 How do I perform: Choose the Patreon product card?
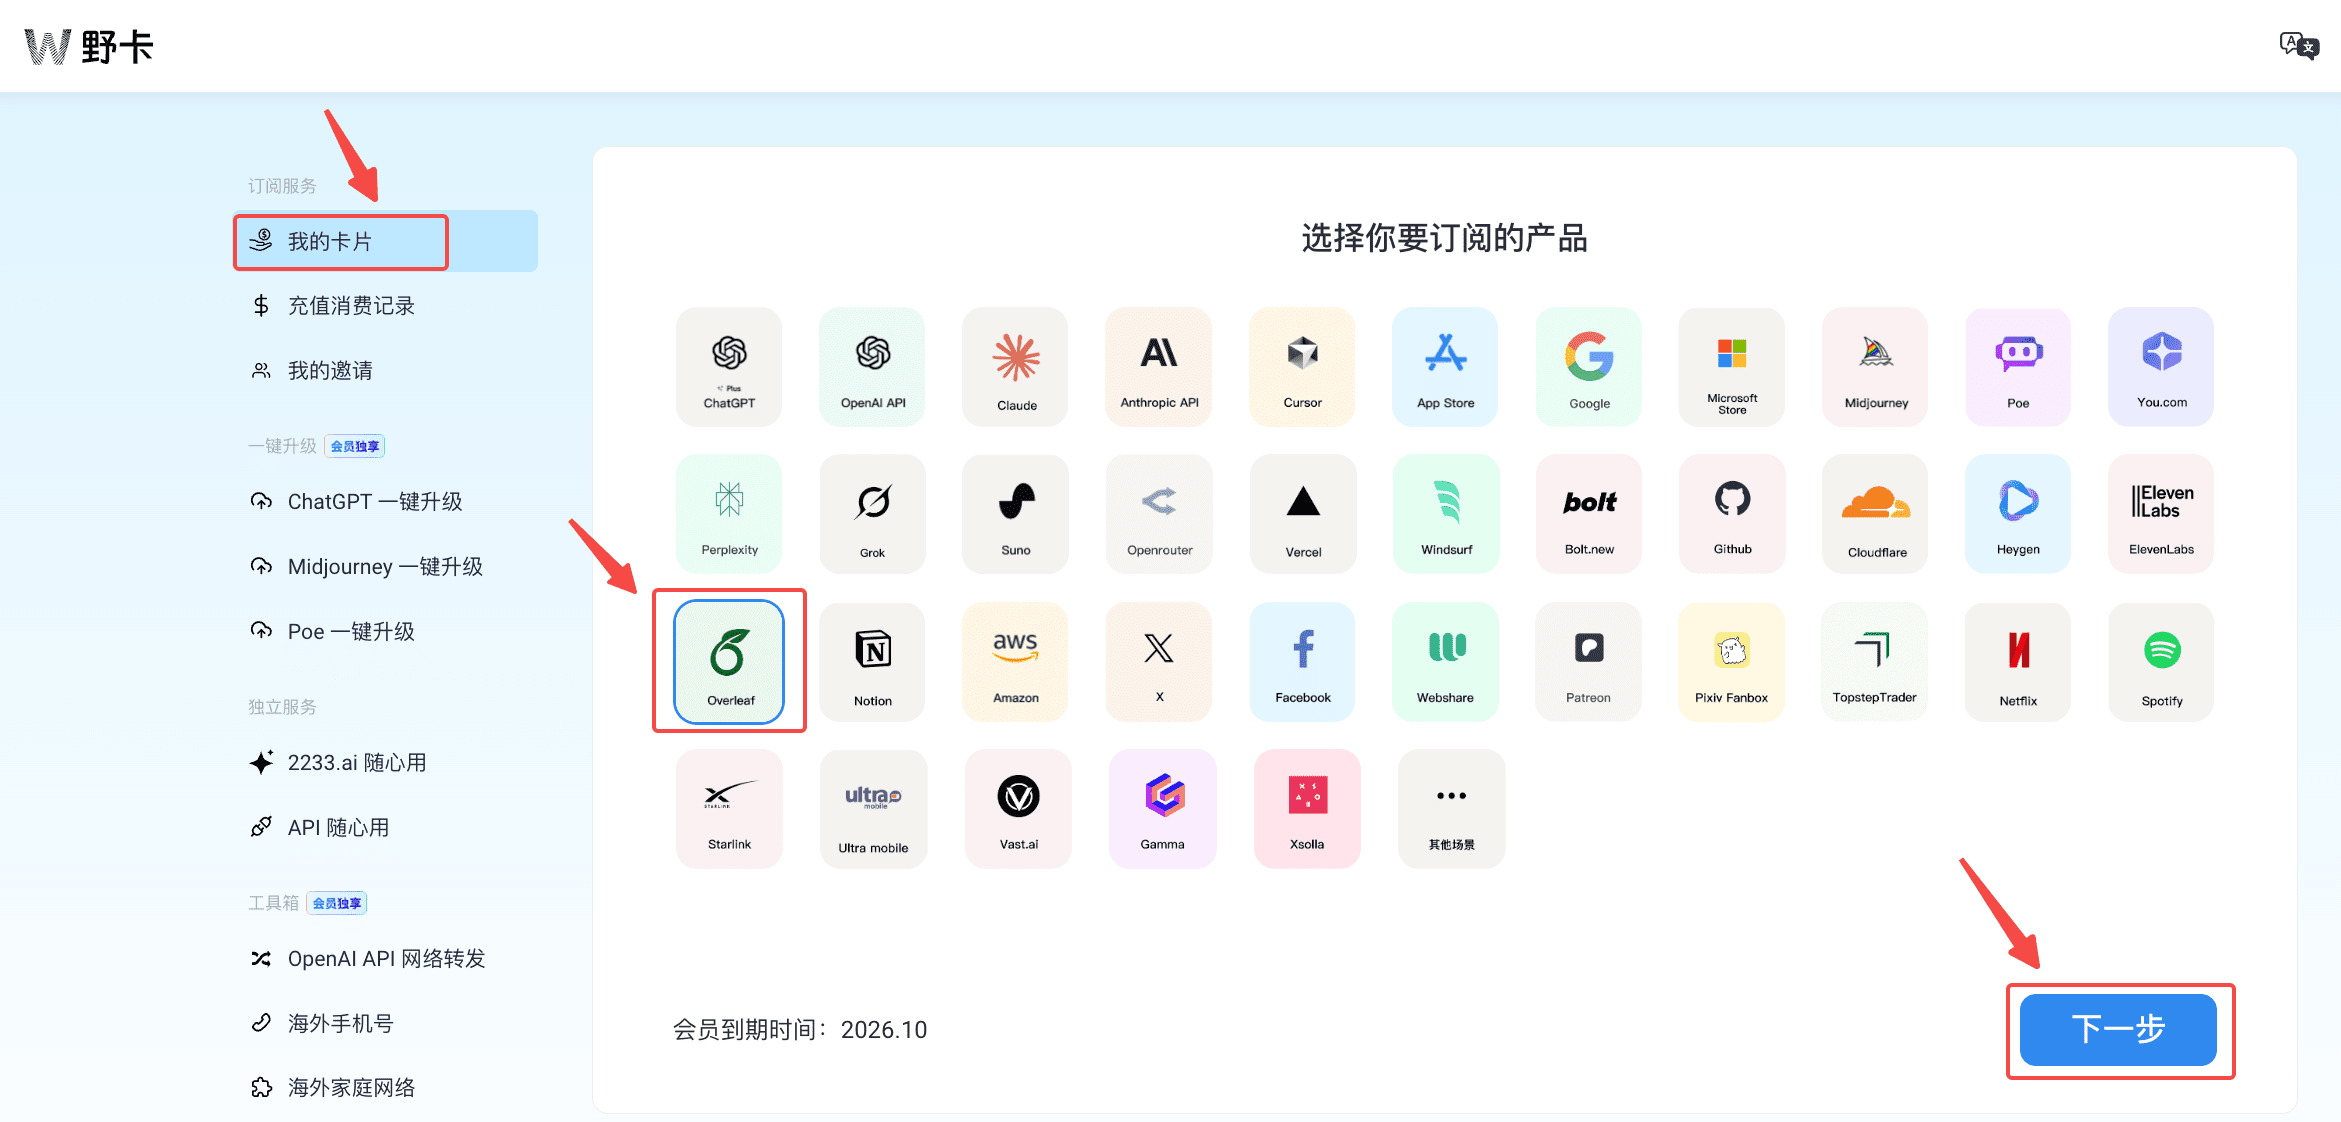pos(1589,661)
